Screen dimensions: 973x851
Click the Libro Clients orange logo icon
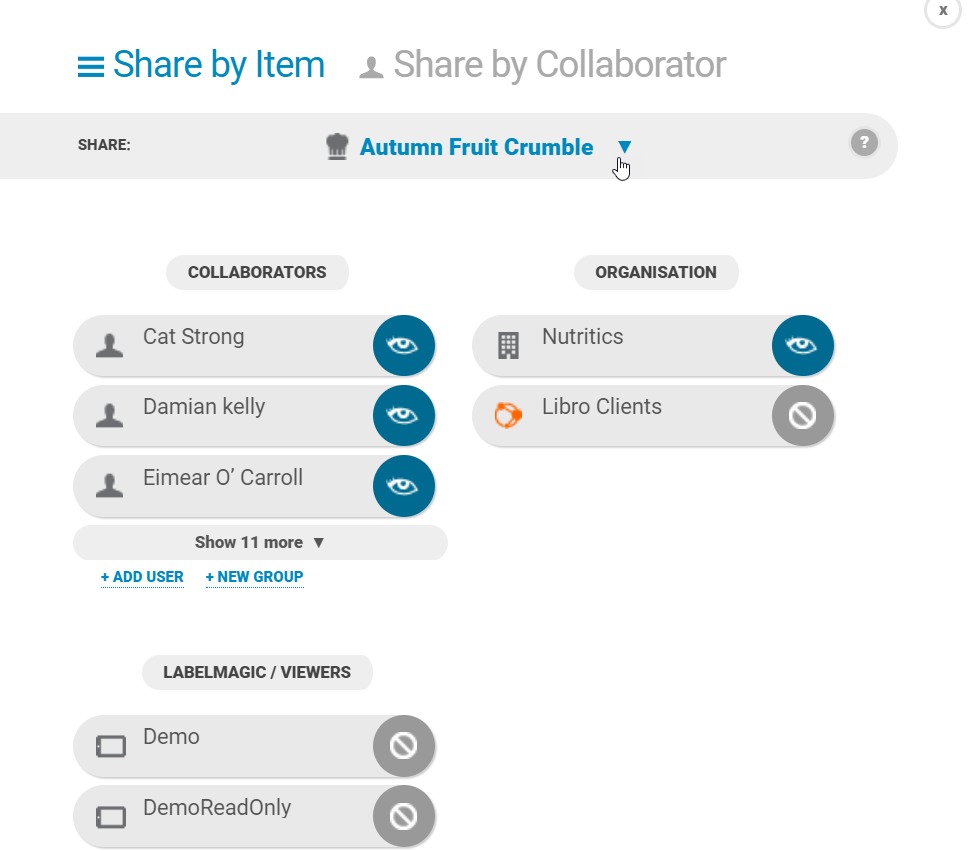508,415
